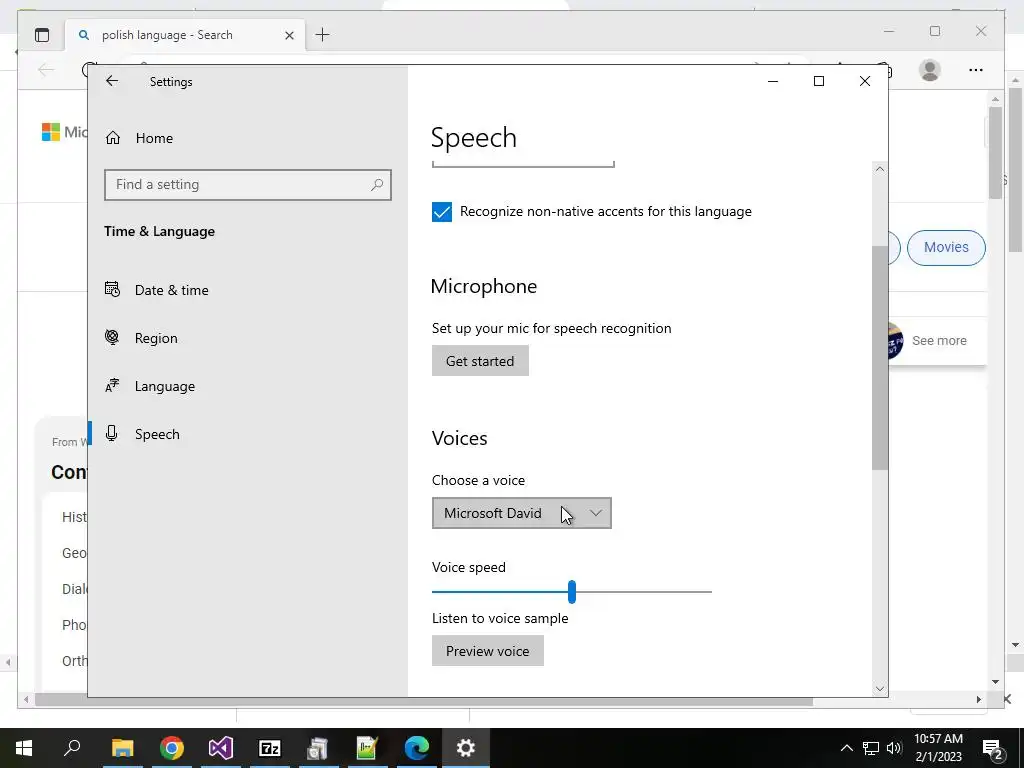Click the network icon in system tray
1024x768 pixels.
[x=871, y=748]
